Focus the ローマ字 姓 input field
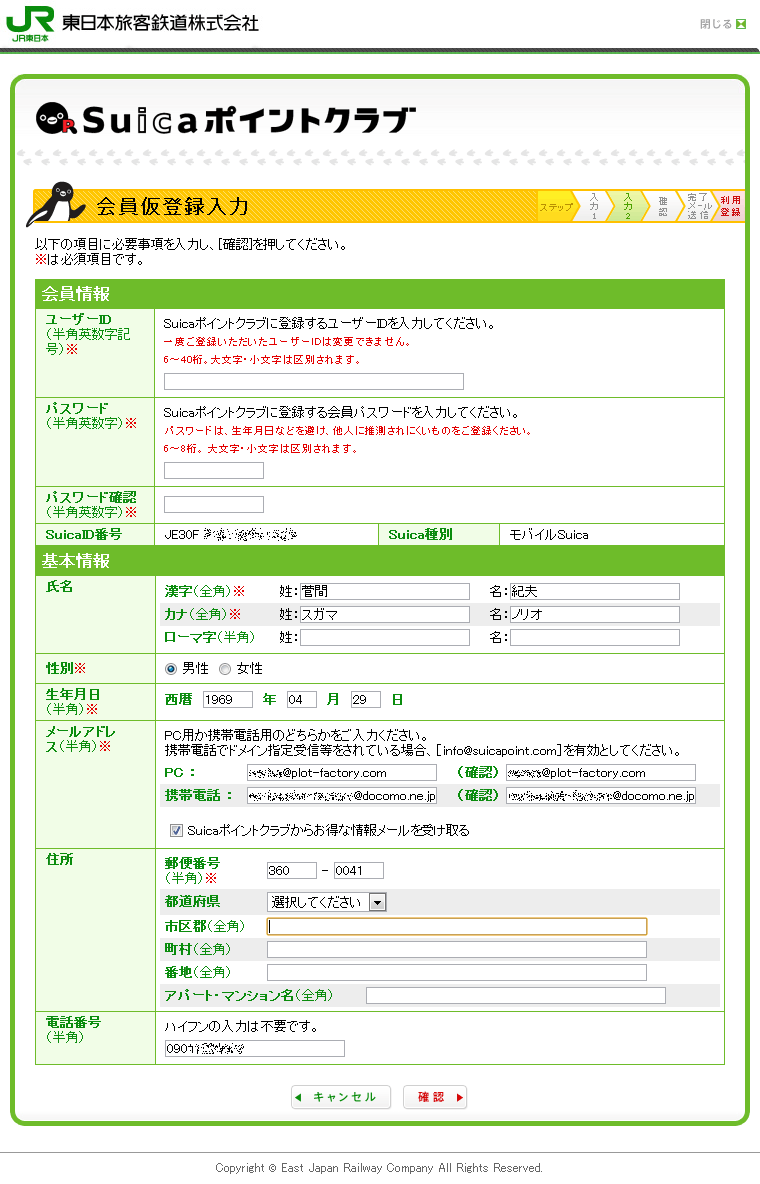The width and height of the screenshot is (760, 1184). [385, 638]
